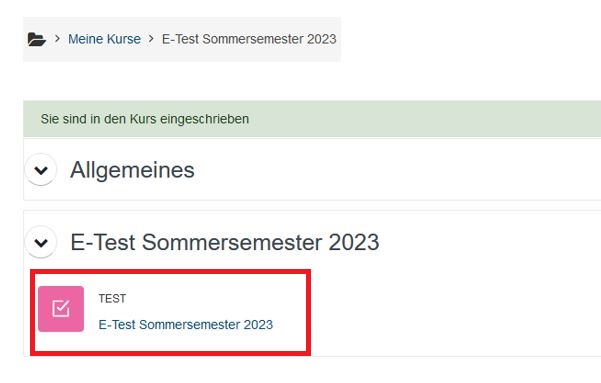
Task: Click the chevron separator before Meine Kurse
Action: [57, 38]
